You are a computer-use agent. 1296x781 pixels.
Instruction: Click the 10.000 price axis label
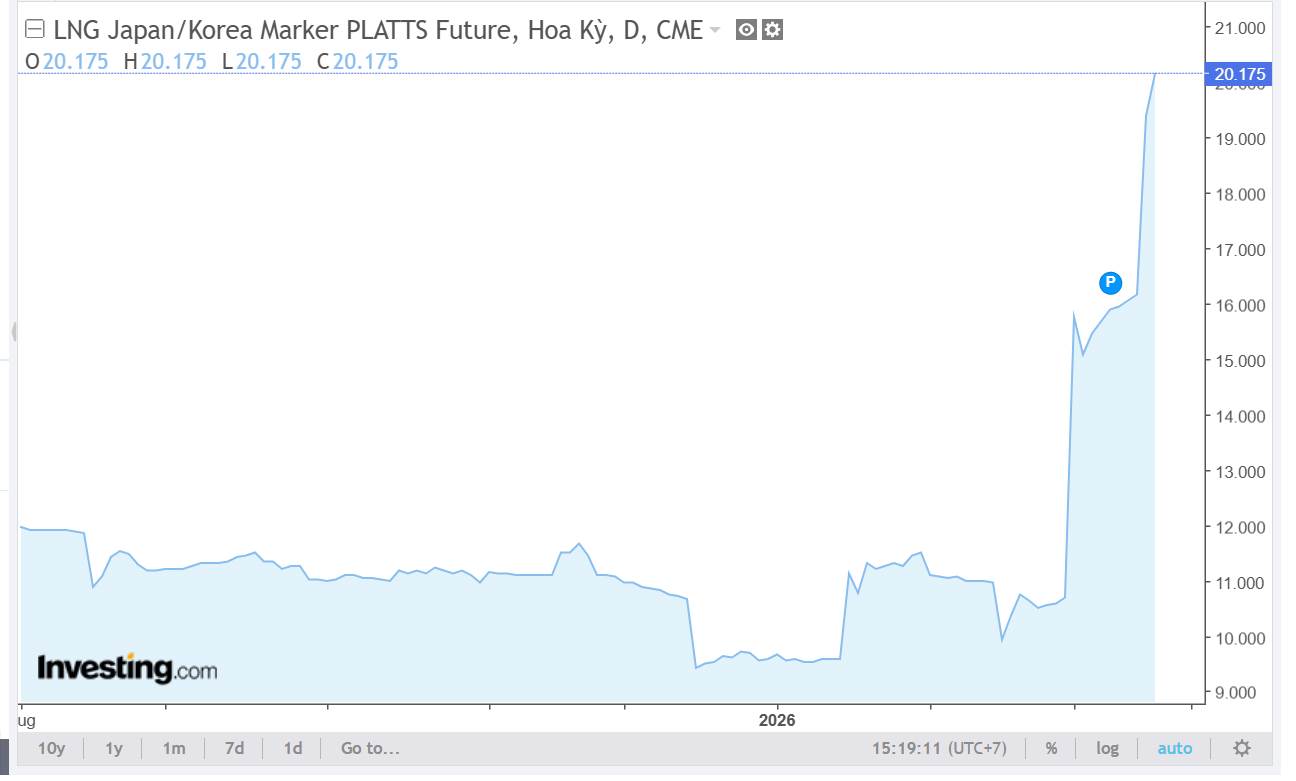coord(1238,638)
